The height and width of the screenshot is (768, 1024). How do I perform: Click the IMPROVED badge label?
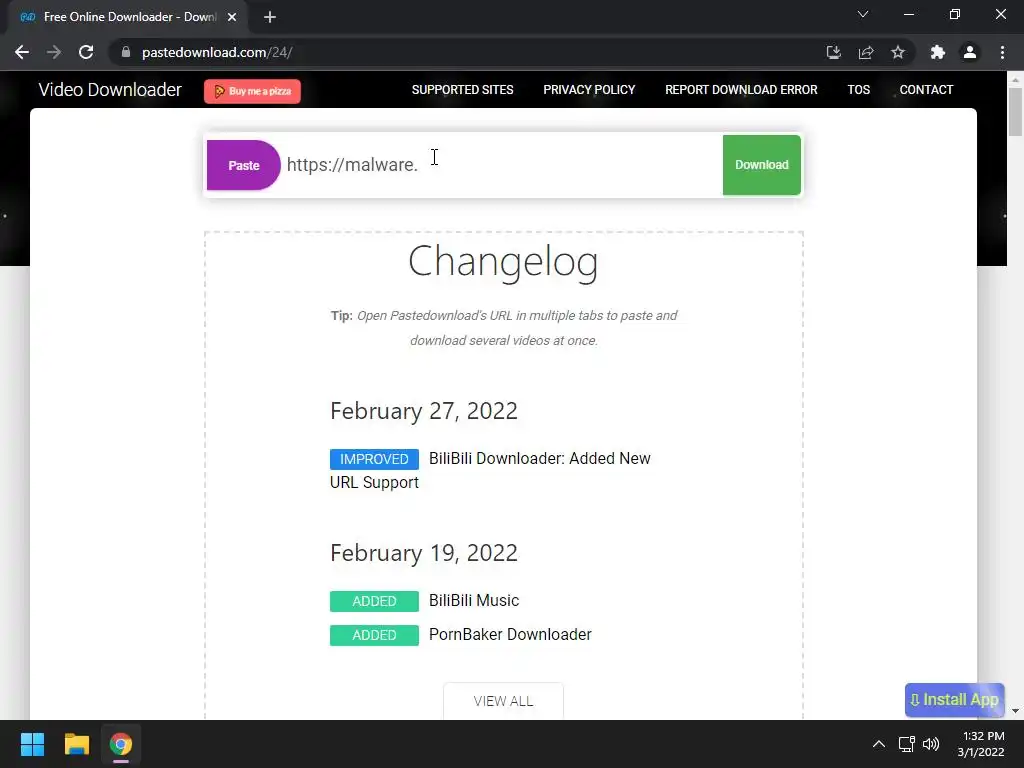[374, 459]
